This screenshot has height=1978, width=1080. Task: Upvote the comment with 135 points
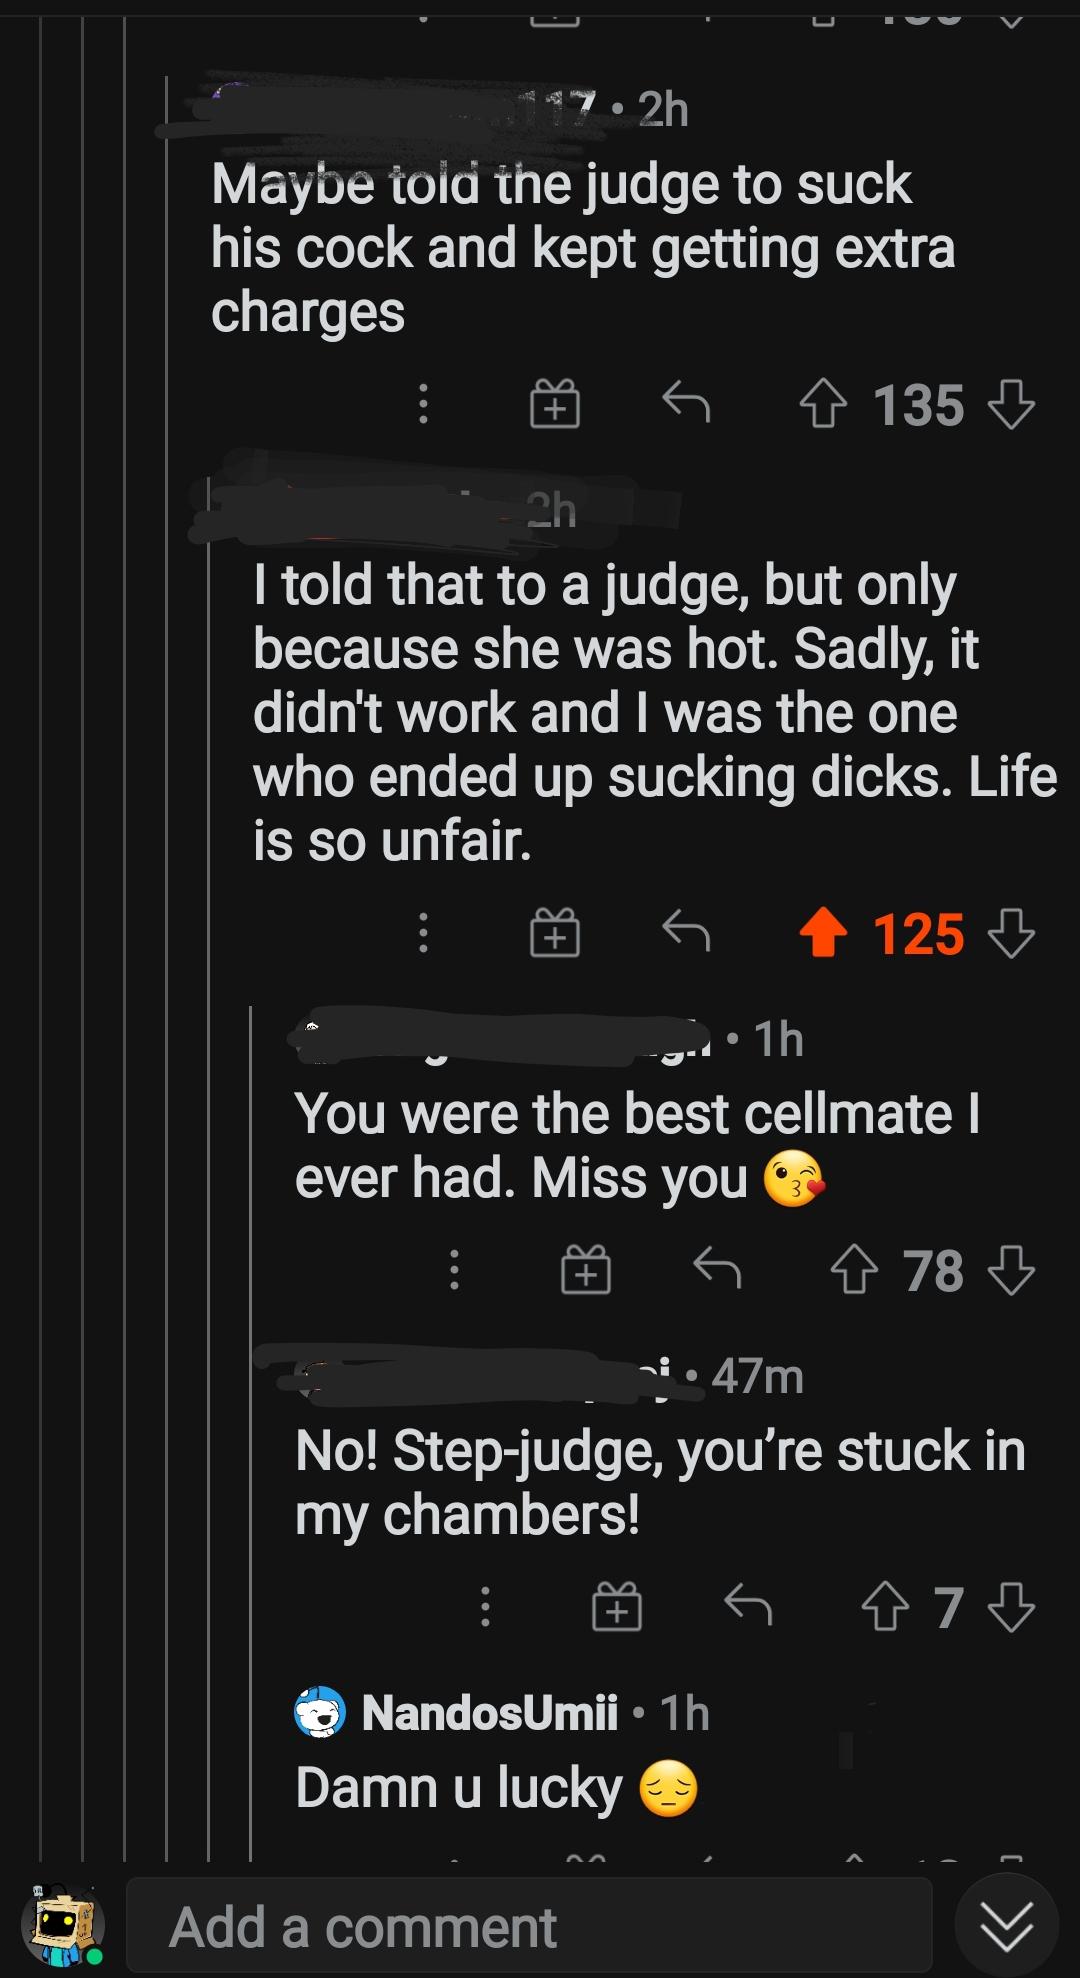[826, 404]
